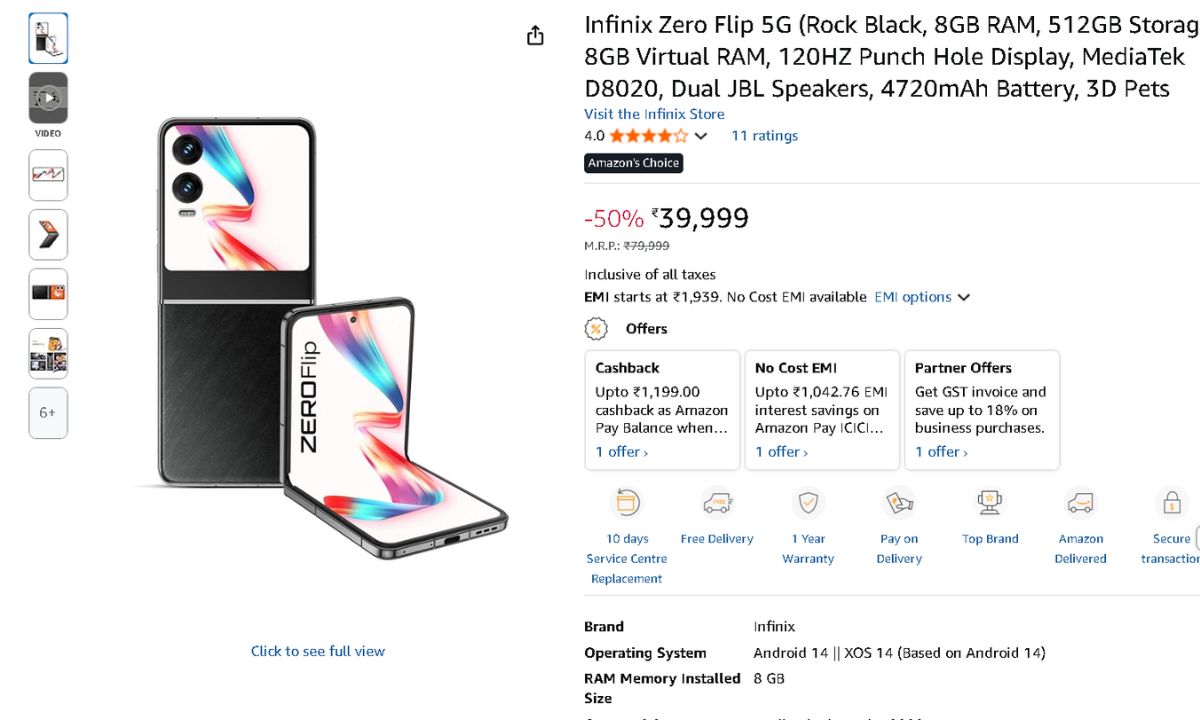Open the No Cost EMI 1 offer link
Image resolution: width=1200 pixels, height=720 pixels.
click(x=781, y=452)
